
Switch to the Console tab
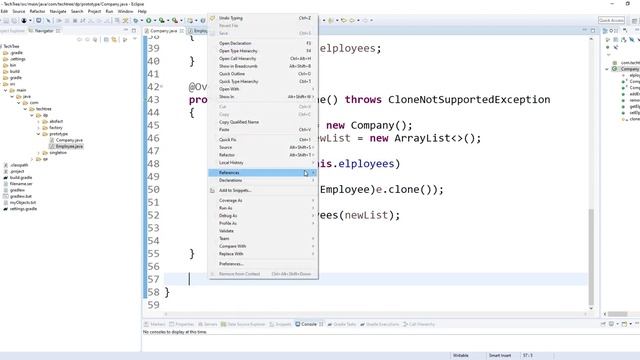[309, 324]
